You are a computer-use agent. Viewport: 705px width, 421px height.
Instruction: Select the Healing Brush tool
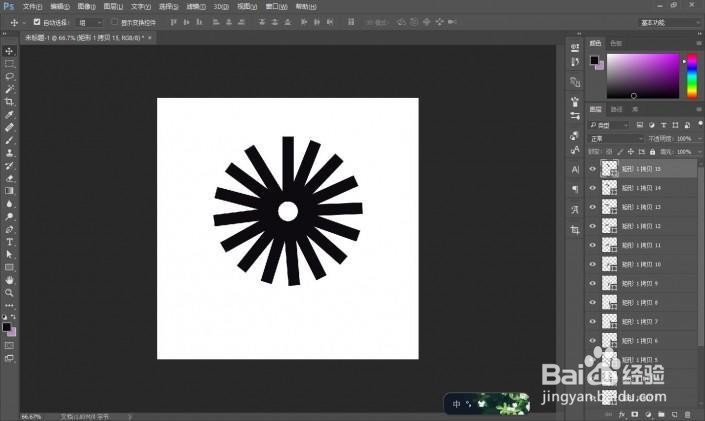click(9, 127)
